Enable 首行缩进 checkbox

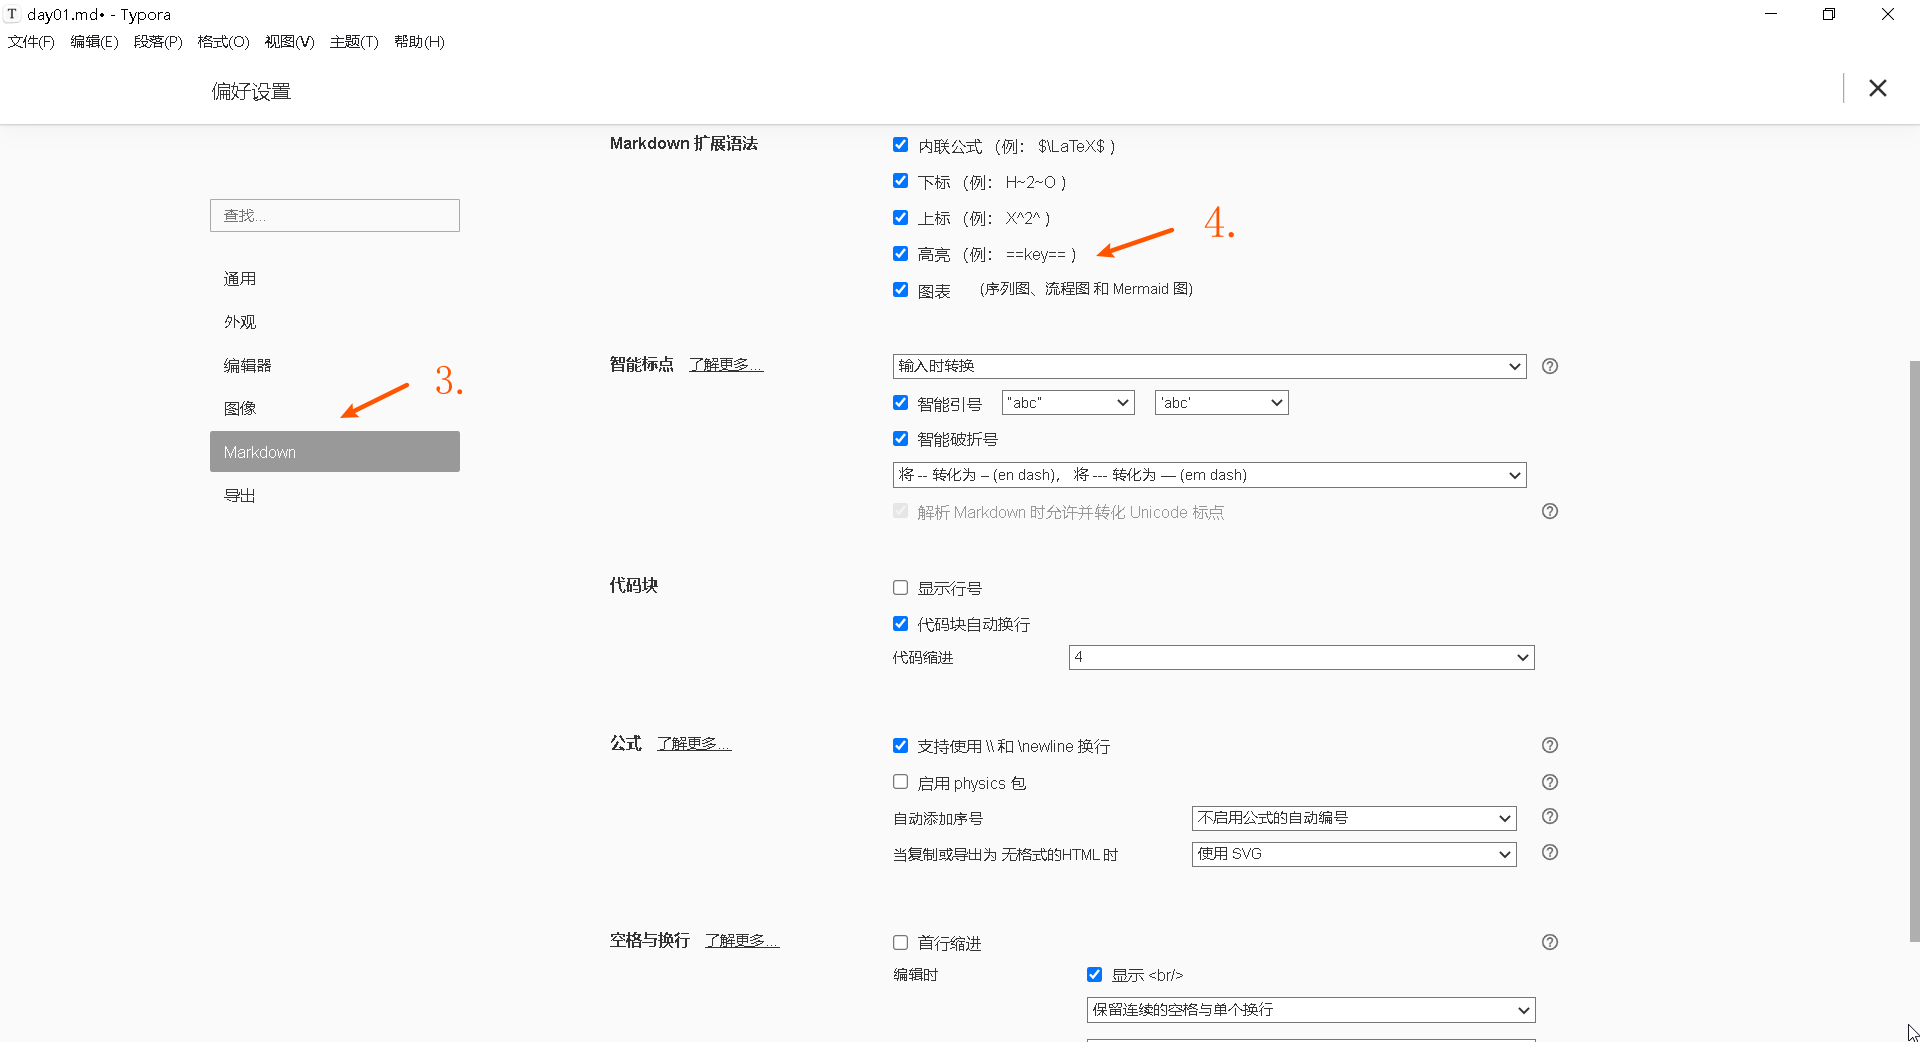pos(900,942)
